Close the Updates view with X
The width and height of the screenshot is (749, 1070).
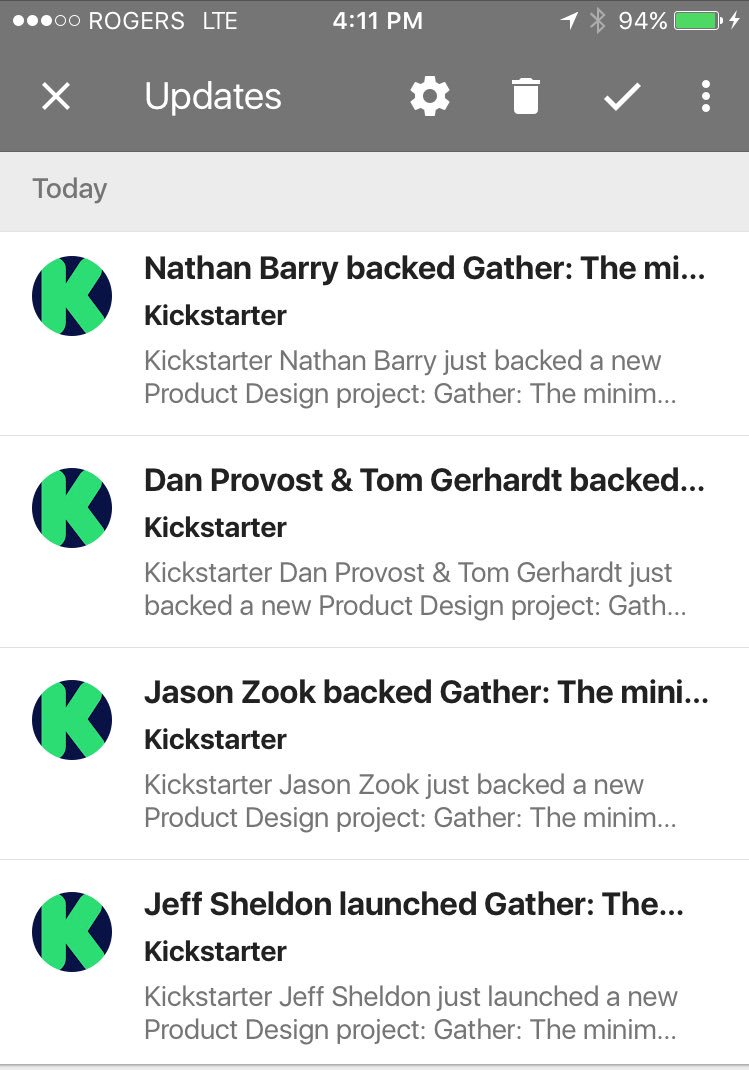click(56, 96)
